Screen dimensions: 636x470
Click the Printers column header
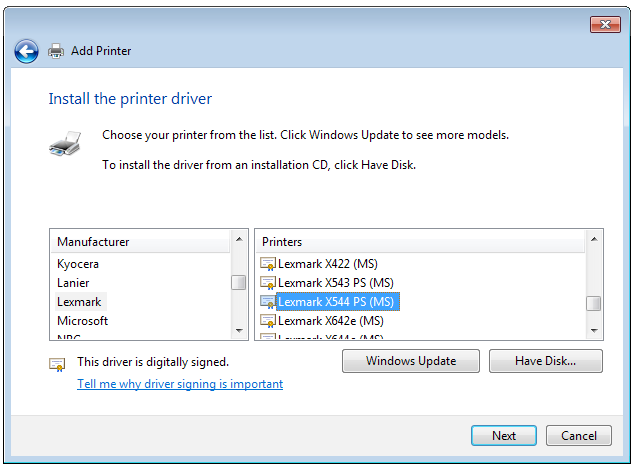click(x=420, y=242)
